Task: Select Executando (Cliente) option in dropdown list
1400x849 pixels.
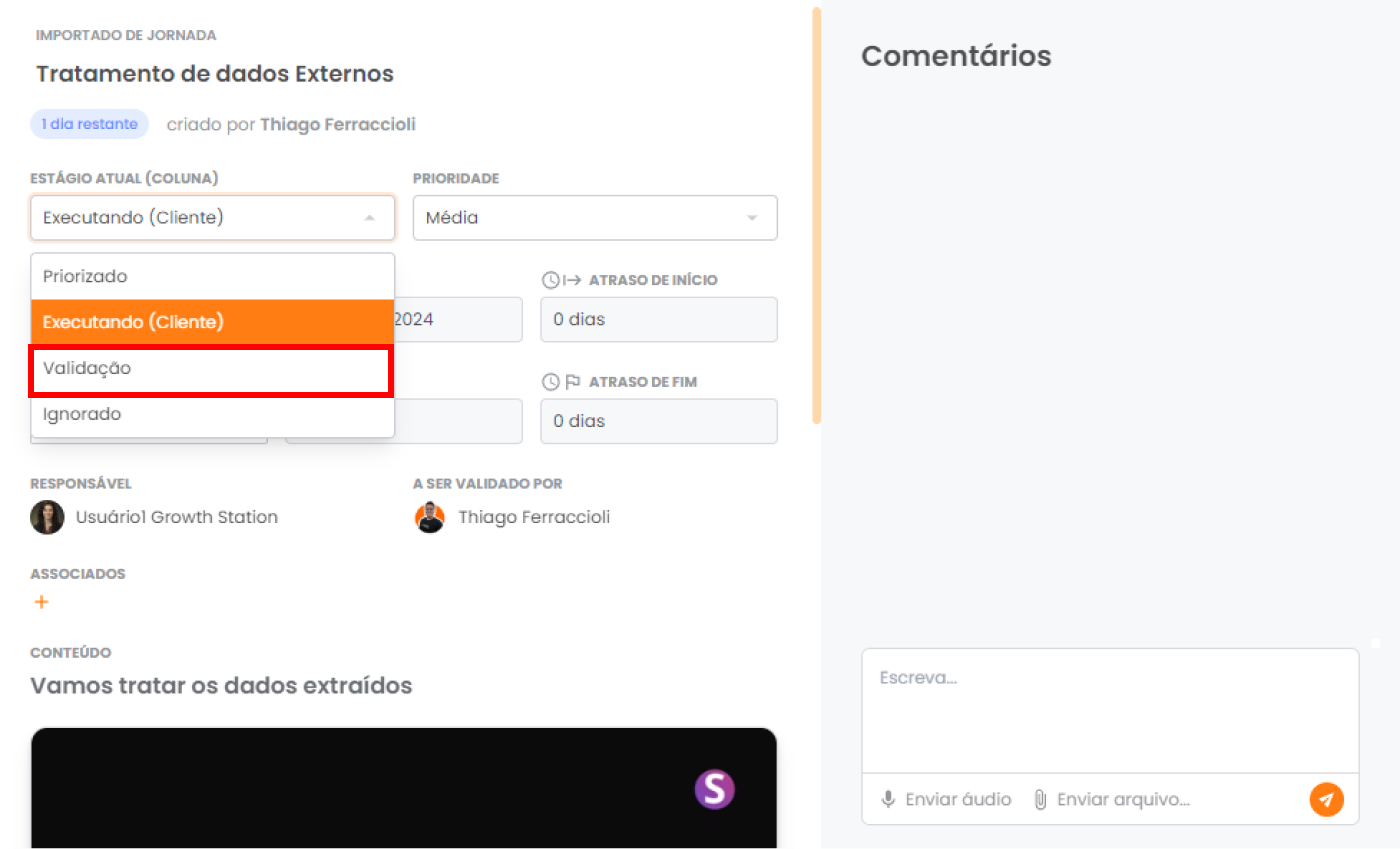Action: click(x=212, y=322)
